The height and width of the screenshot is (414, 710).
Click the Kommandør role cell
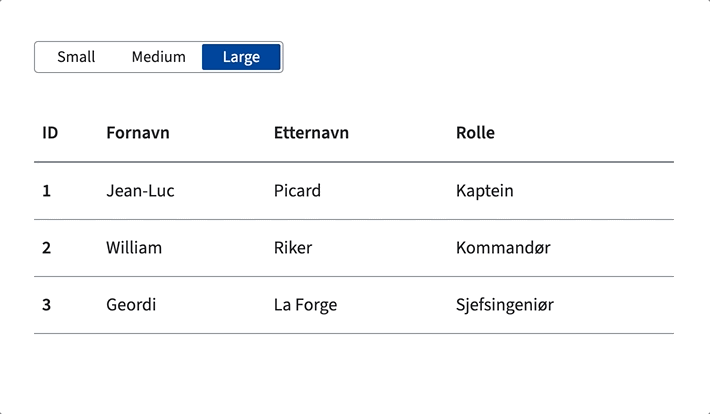point(503,247)
